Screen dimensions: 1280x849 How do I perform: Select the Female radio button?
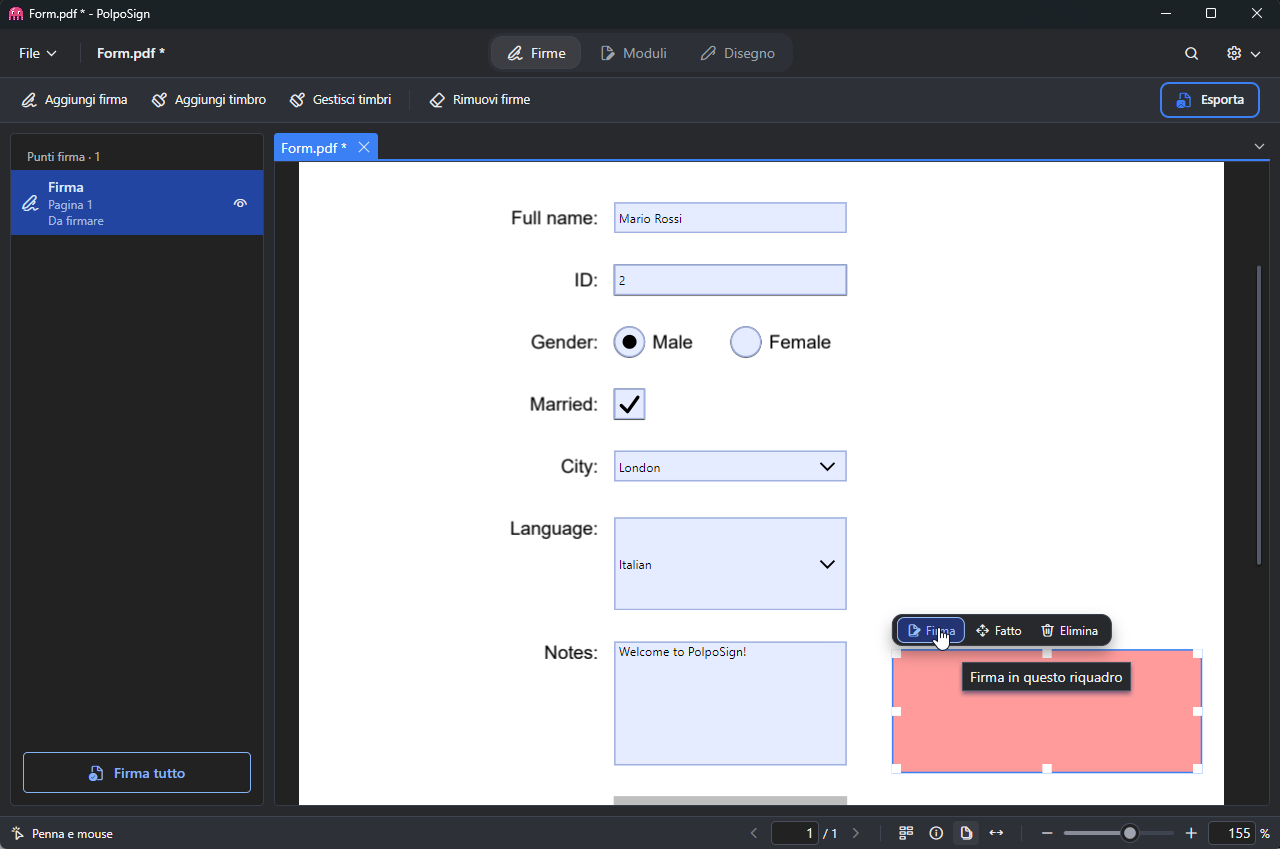click(x=746, y=342)
